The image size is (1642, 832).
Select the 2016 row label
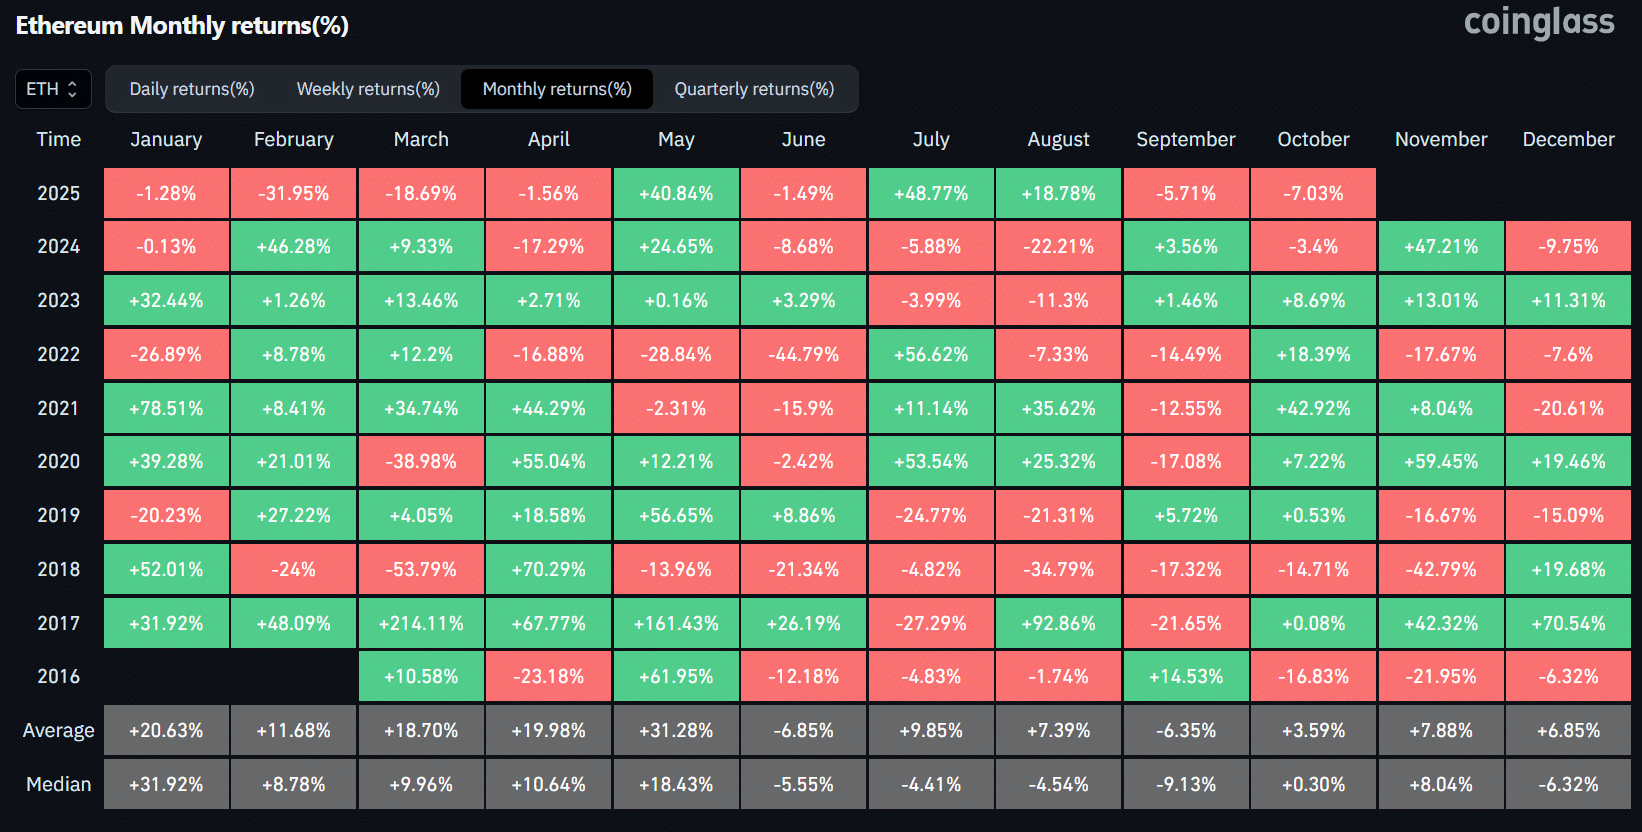tap(58, 676)
